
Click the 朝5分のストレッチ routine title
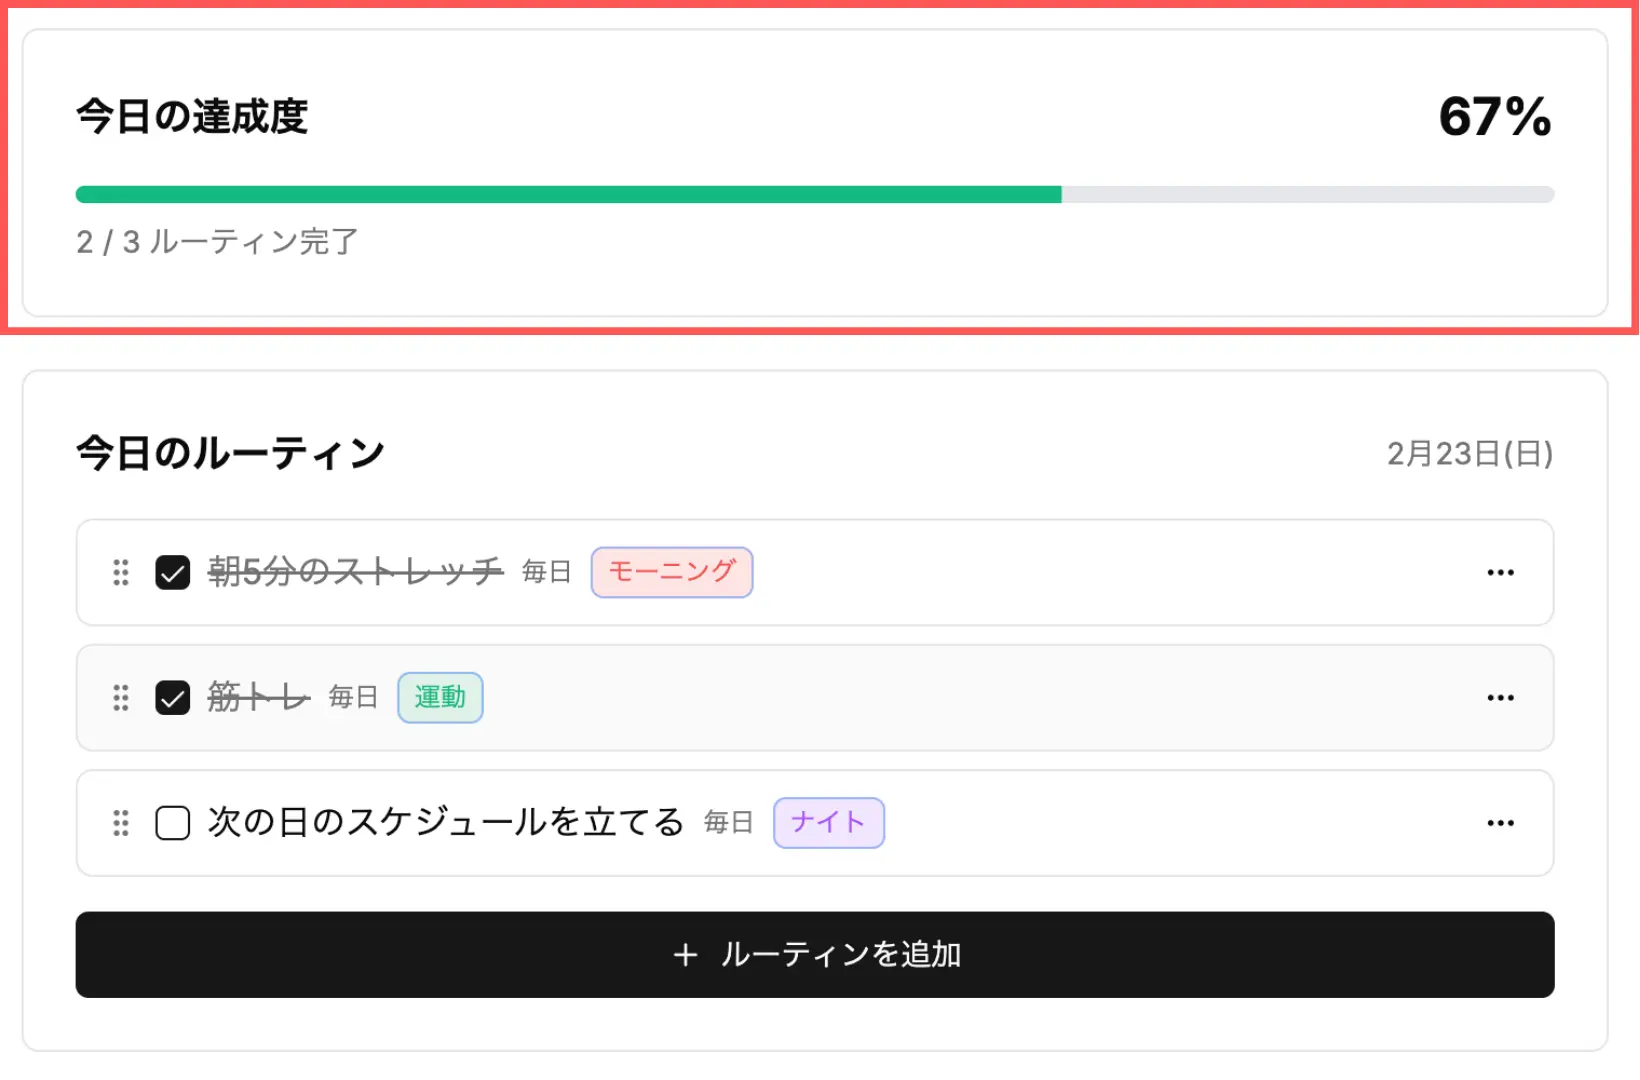(355, 572)
